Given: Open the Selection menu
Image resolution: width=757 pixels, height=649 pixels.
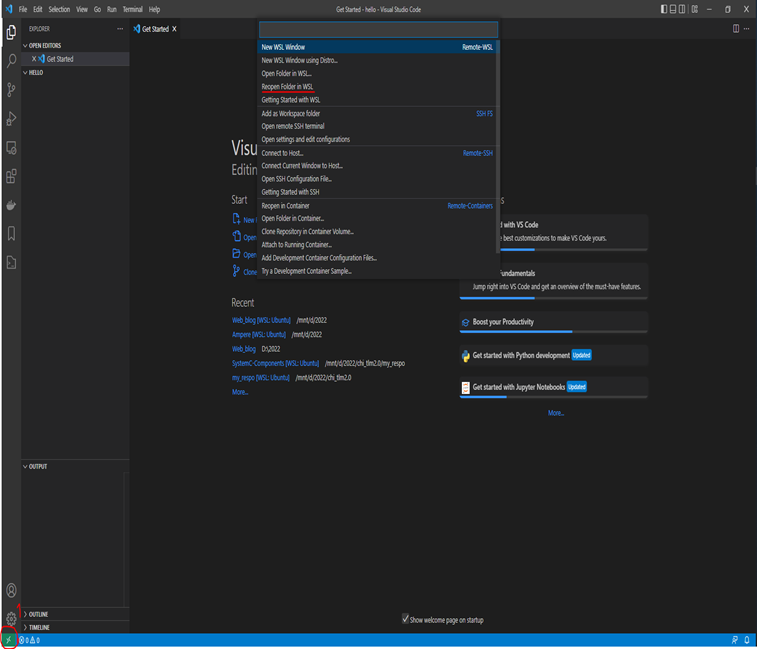Looking at the screenshot, I should pyautogui.click(x=59, y=9).
